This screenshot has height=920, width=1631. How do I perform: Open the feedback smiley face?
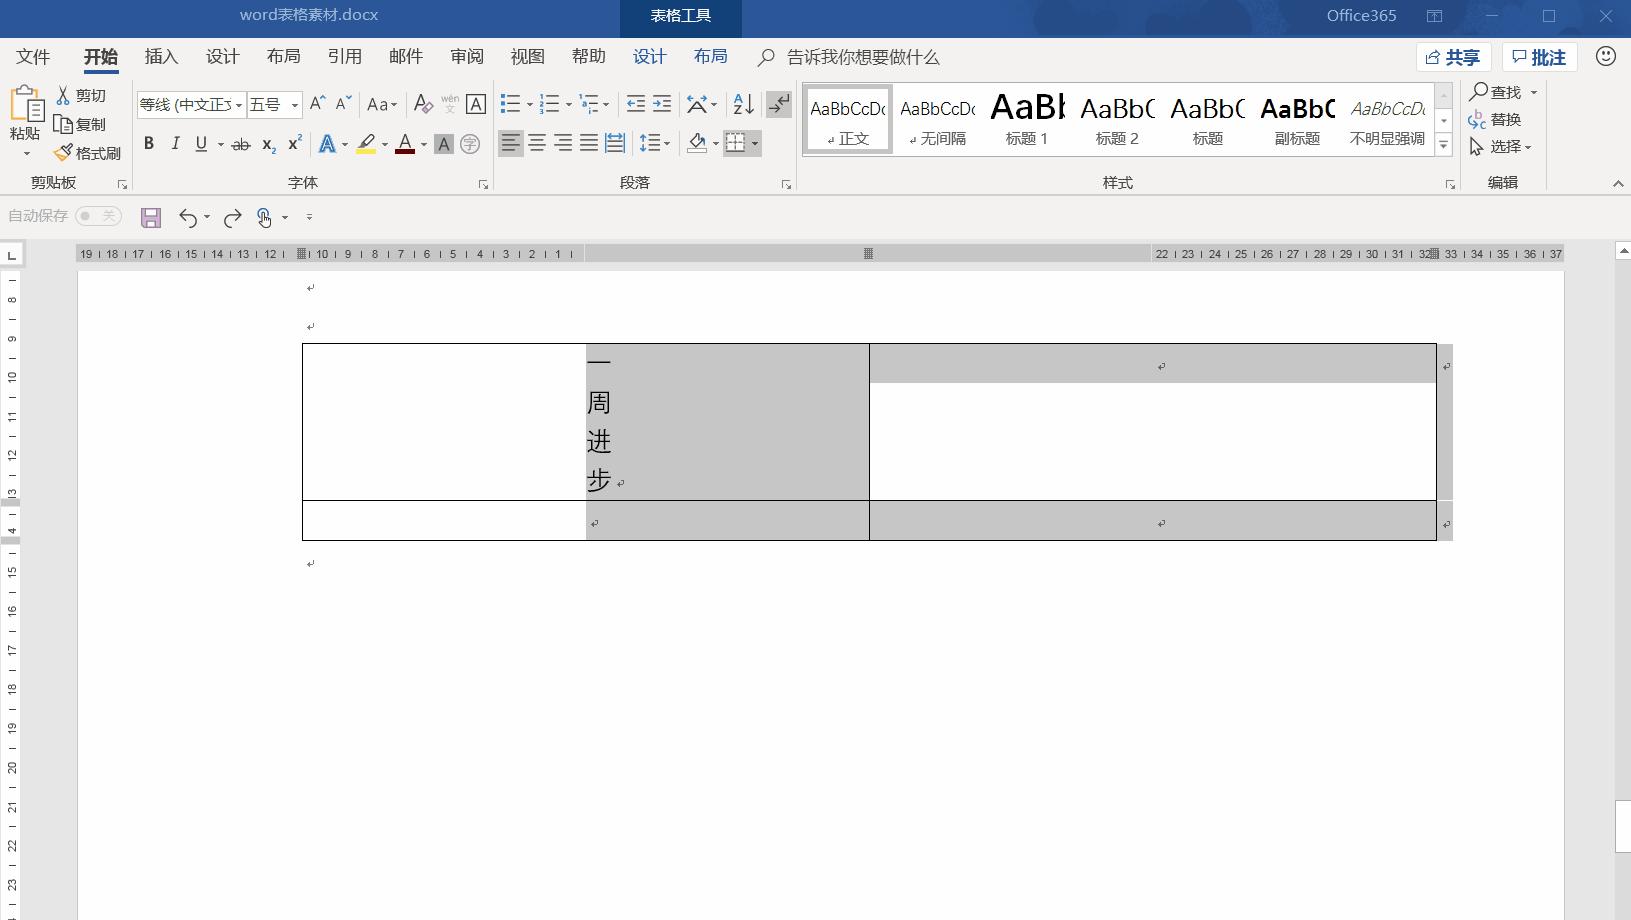1606,57
